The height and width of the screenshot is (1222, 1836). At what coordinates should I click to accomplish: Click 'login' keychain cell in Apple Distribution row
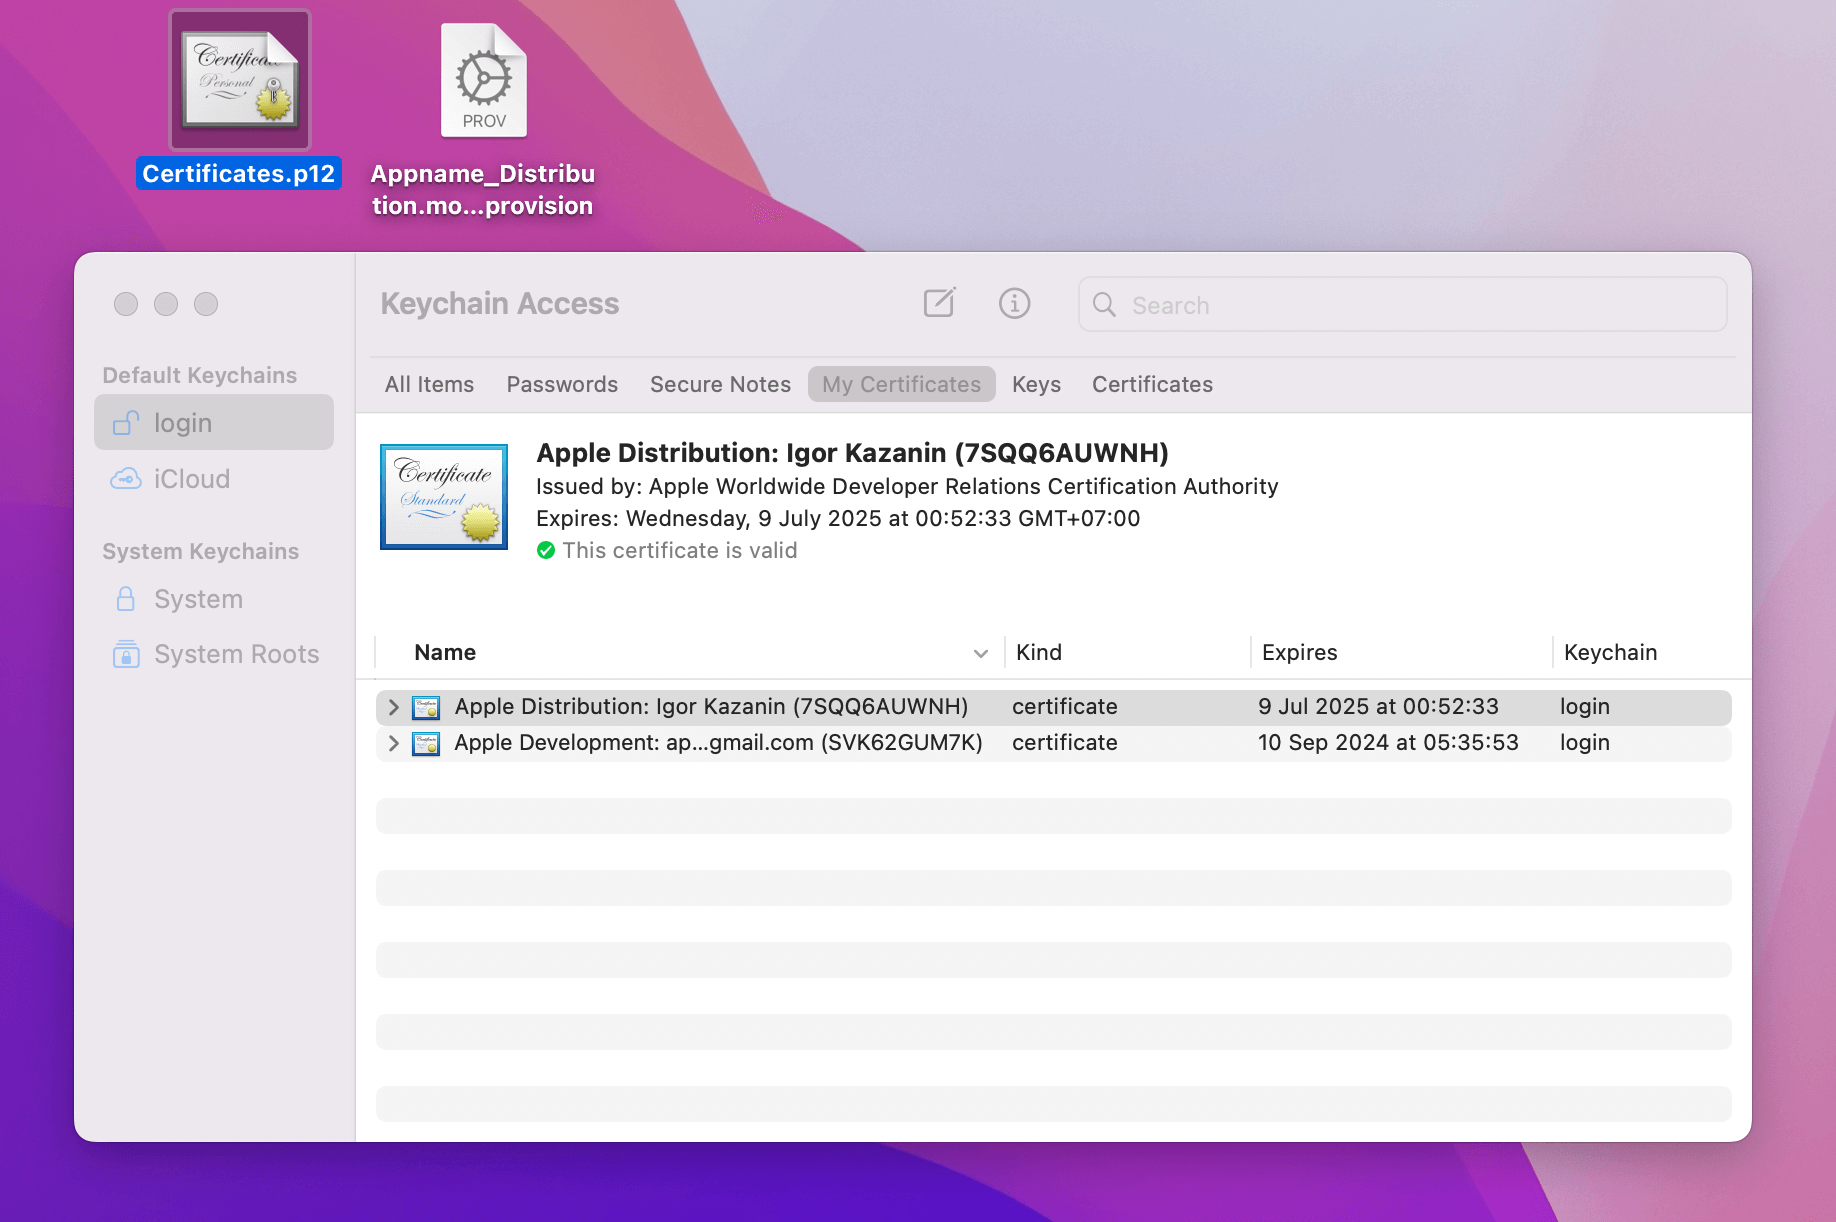point(1584,707)
